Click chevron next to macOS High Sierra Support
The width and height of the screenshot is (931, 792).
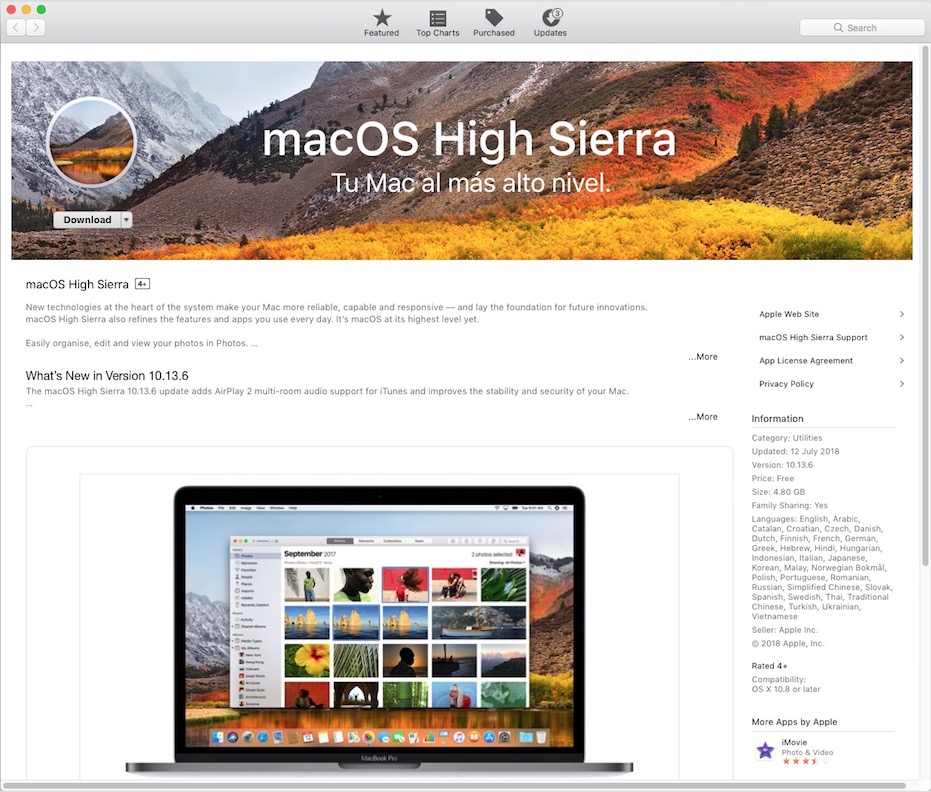pos(901,337)
